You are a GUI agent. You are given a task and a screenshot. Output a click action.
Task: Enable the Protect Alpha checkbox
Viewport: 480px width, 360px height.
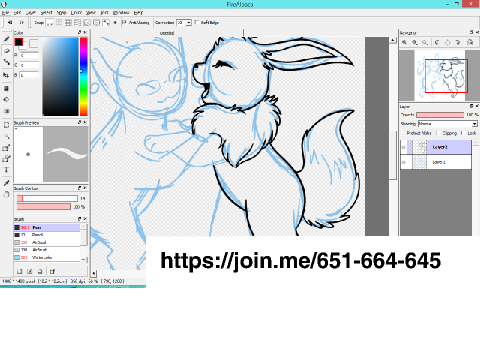click(x=403, y=133)
